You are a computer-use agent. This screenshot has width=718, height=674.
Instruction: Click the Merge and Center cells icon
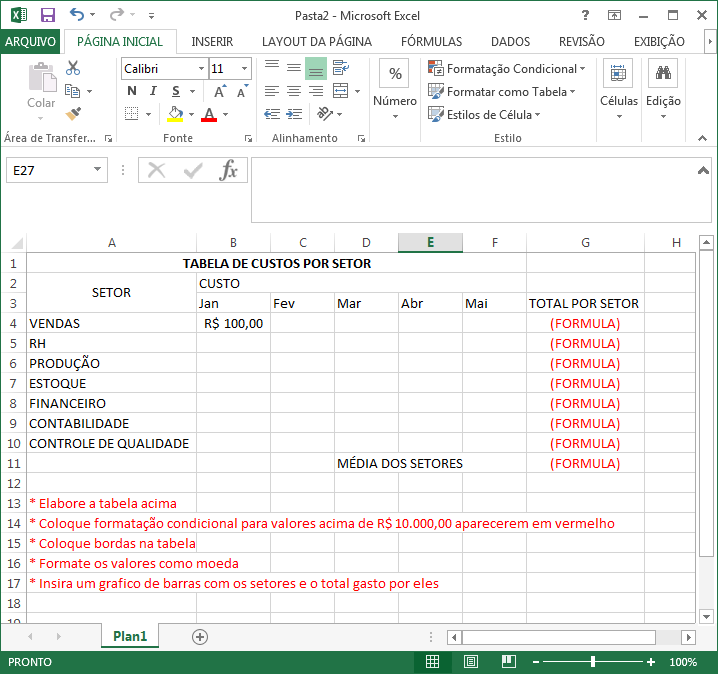pos(341,91)
